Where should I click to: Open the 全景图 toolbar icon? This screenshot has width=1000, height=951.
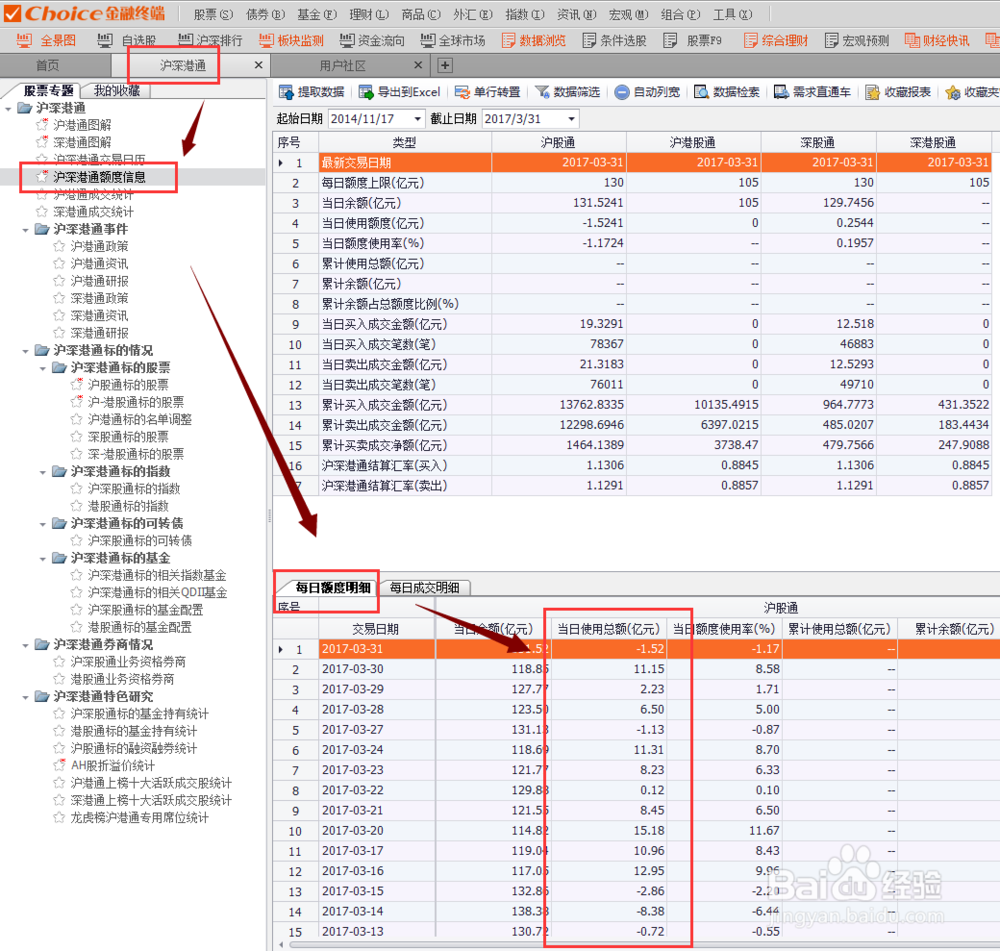click(24, 41)
